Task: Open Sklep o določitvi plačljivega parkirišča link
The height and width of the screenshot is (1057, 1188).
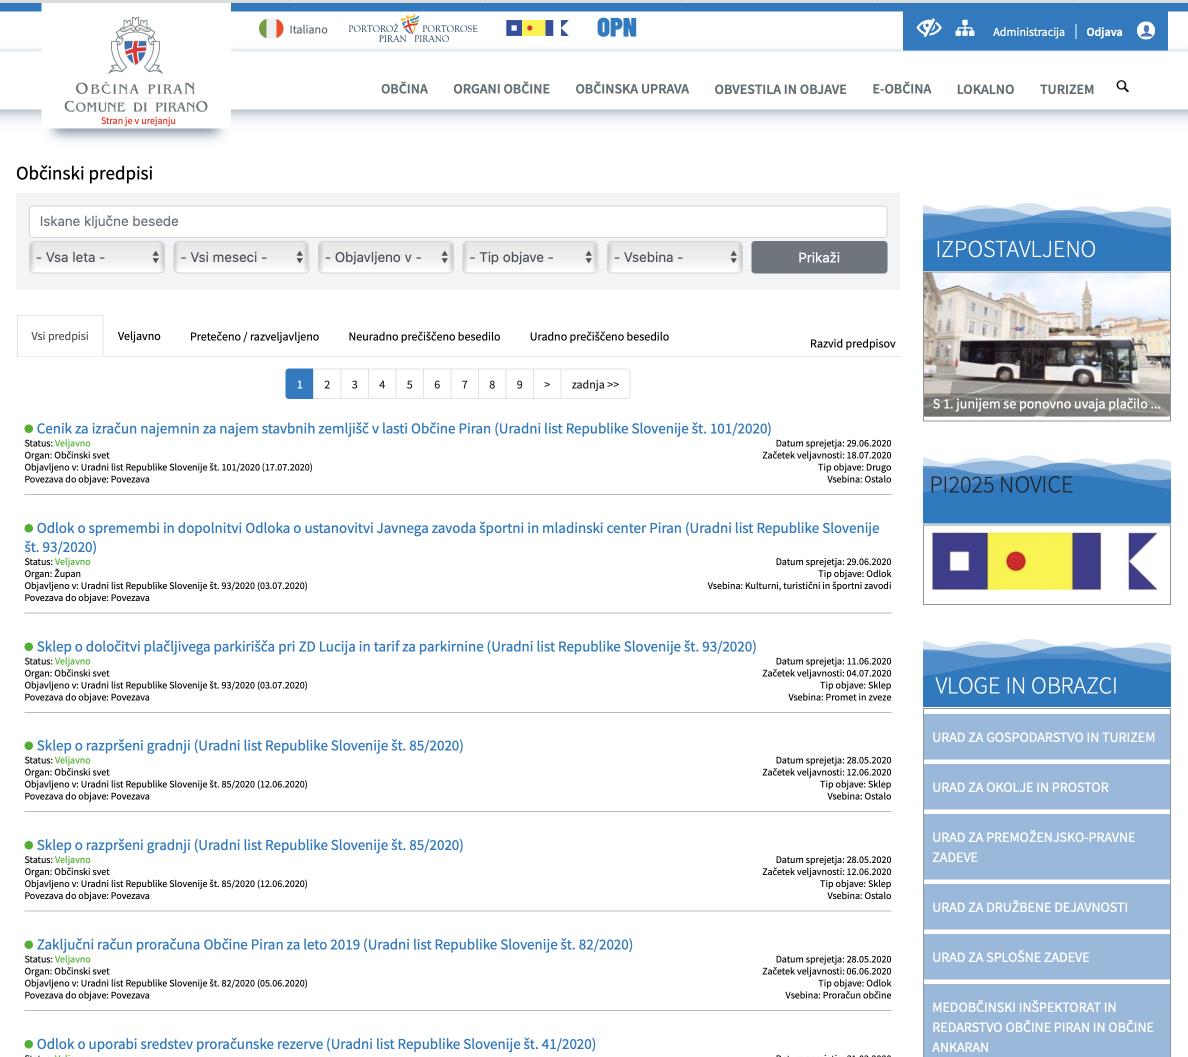Action: pos(396,646)
